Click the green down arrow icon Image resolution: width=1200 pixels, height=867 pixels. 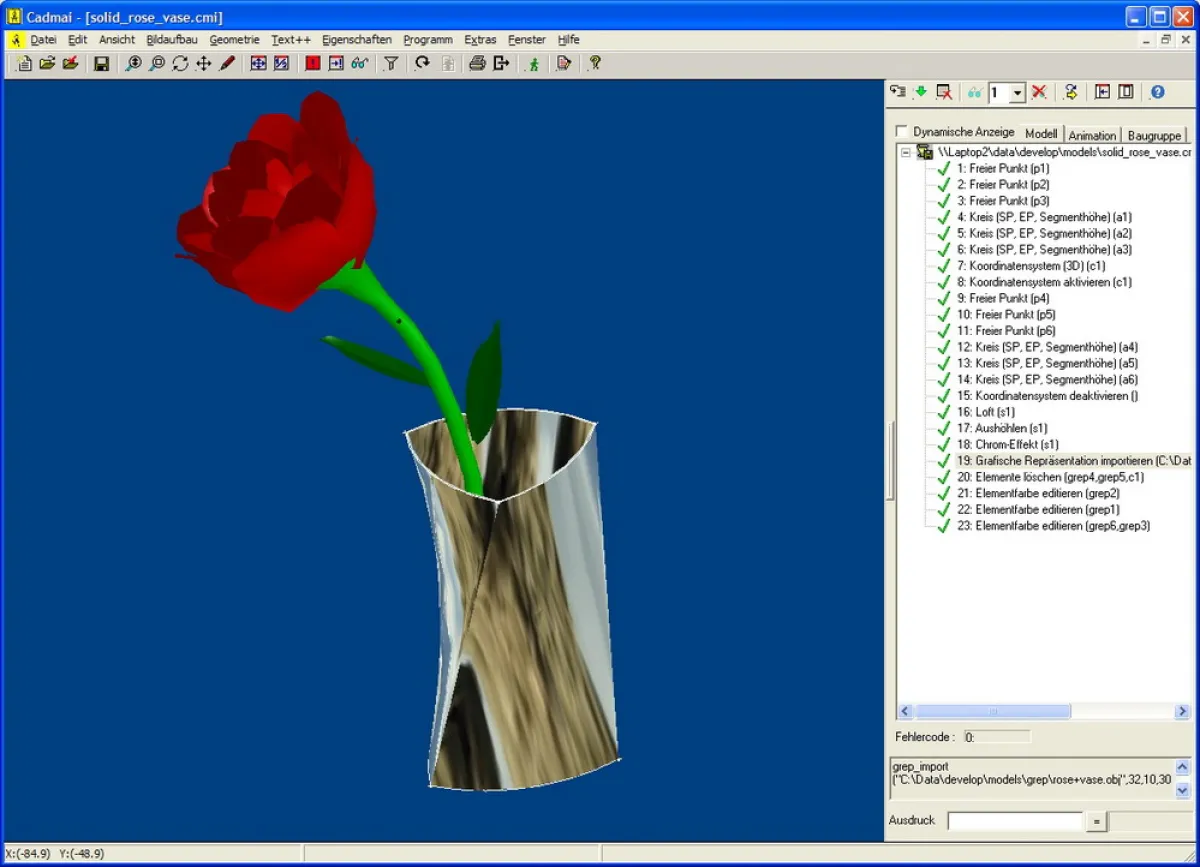click(920, 92)
